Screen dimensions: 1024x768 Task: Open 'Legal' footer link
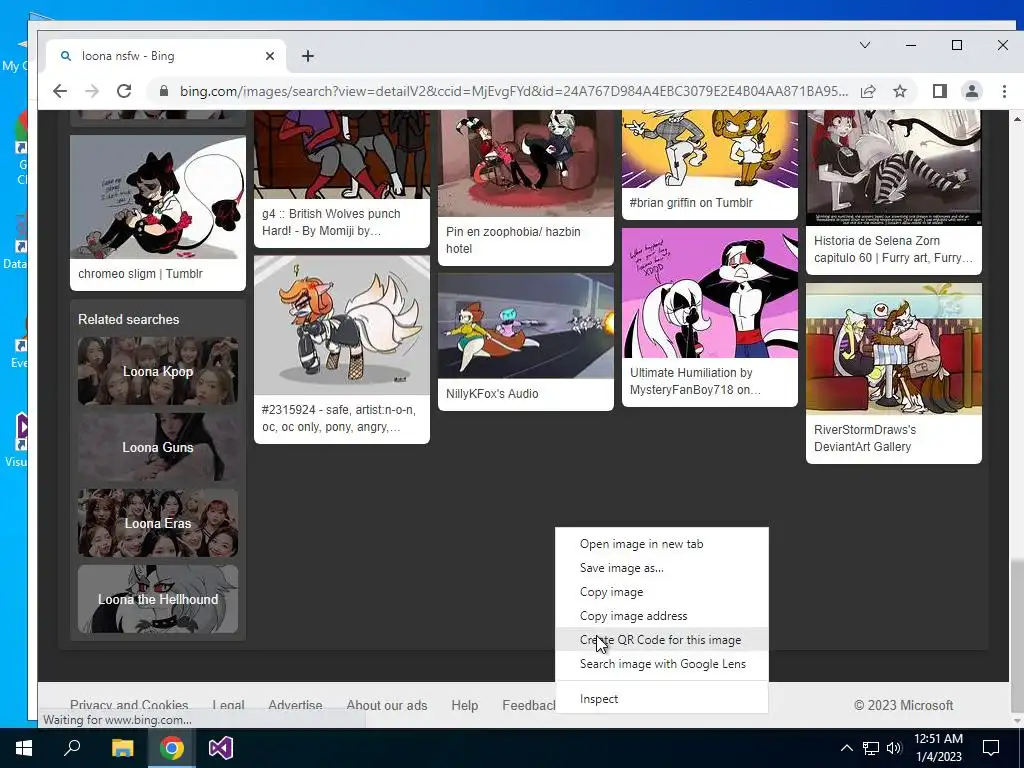229,705
